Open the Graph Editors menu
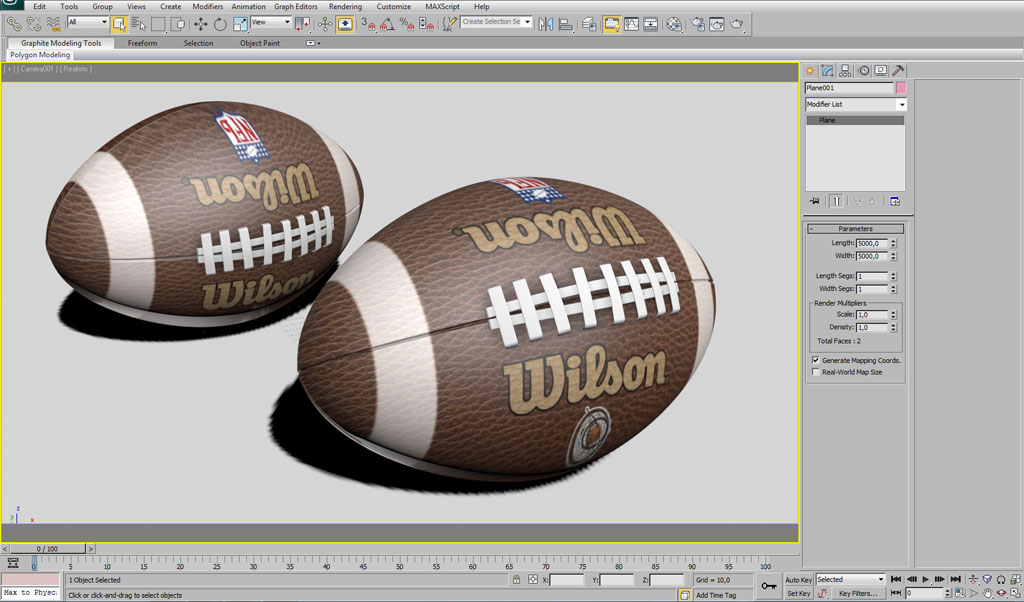The height and width of the screenshot is (602, 1024). [296, 7]
